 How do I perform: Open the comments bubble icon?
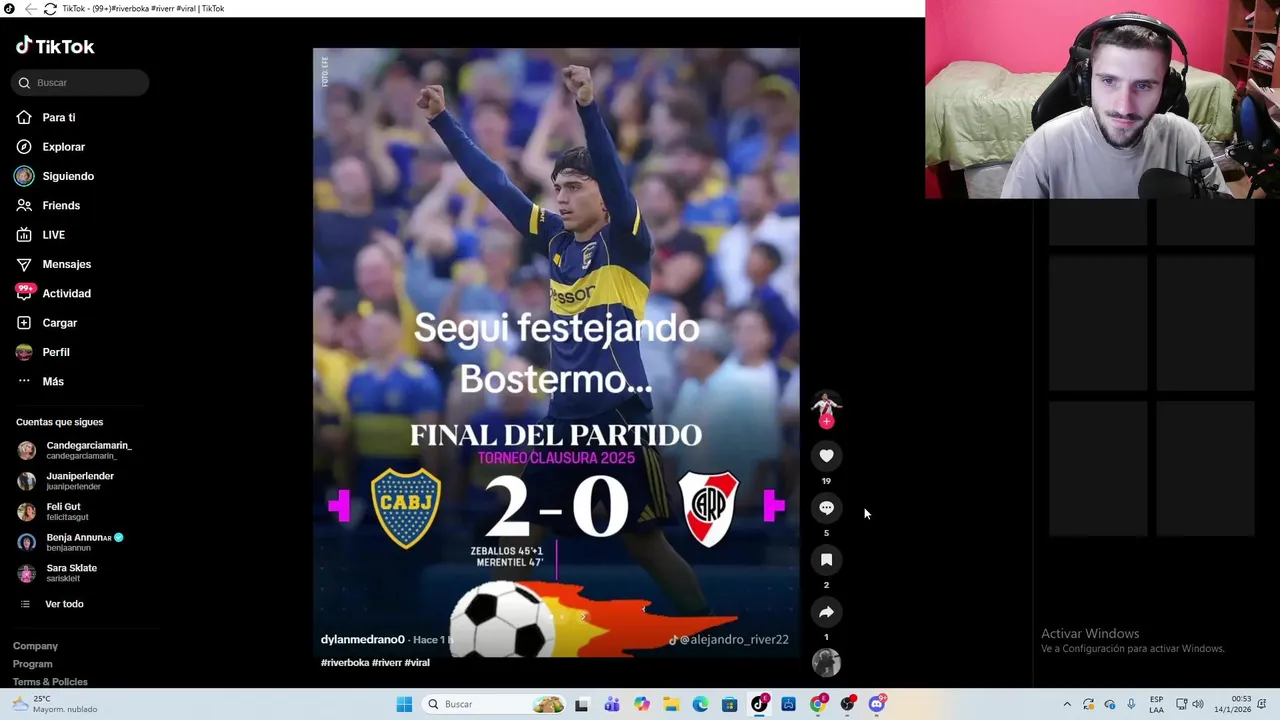pos(826,508)
